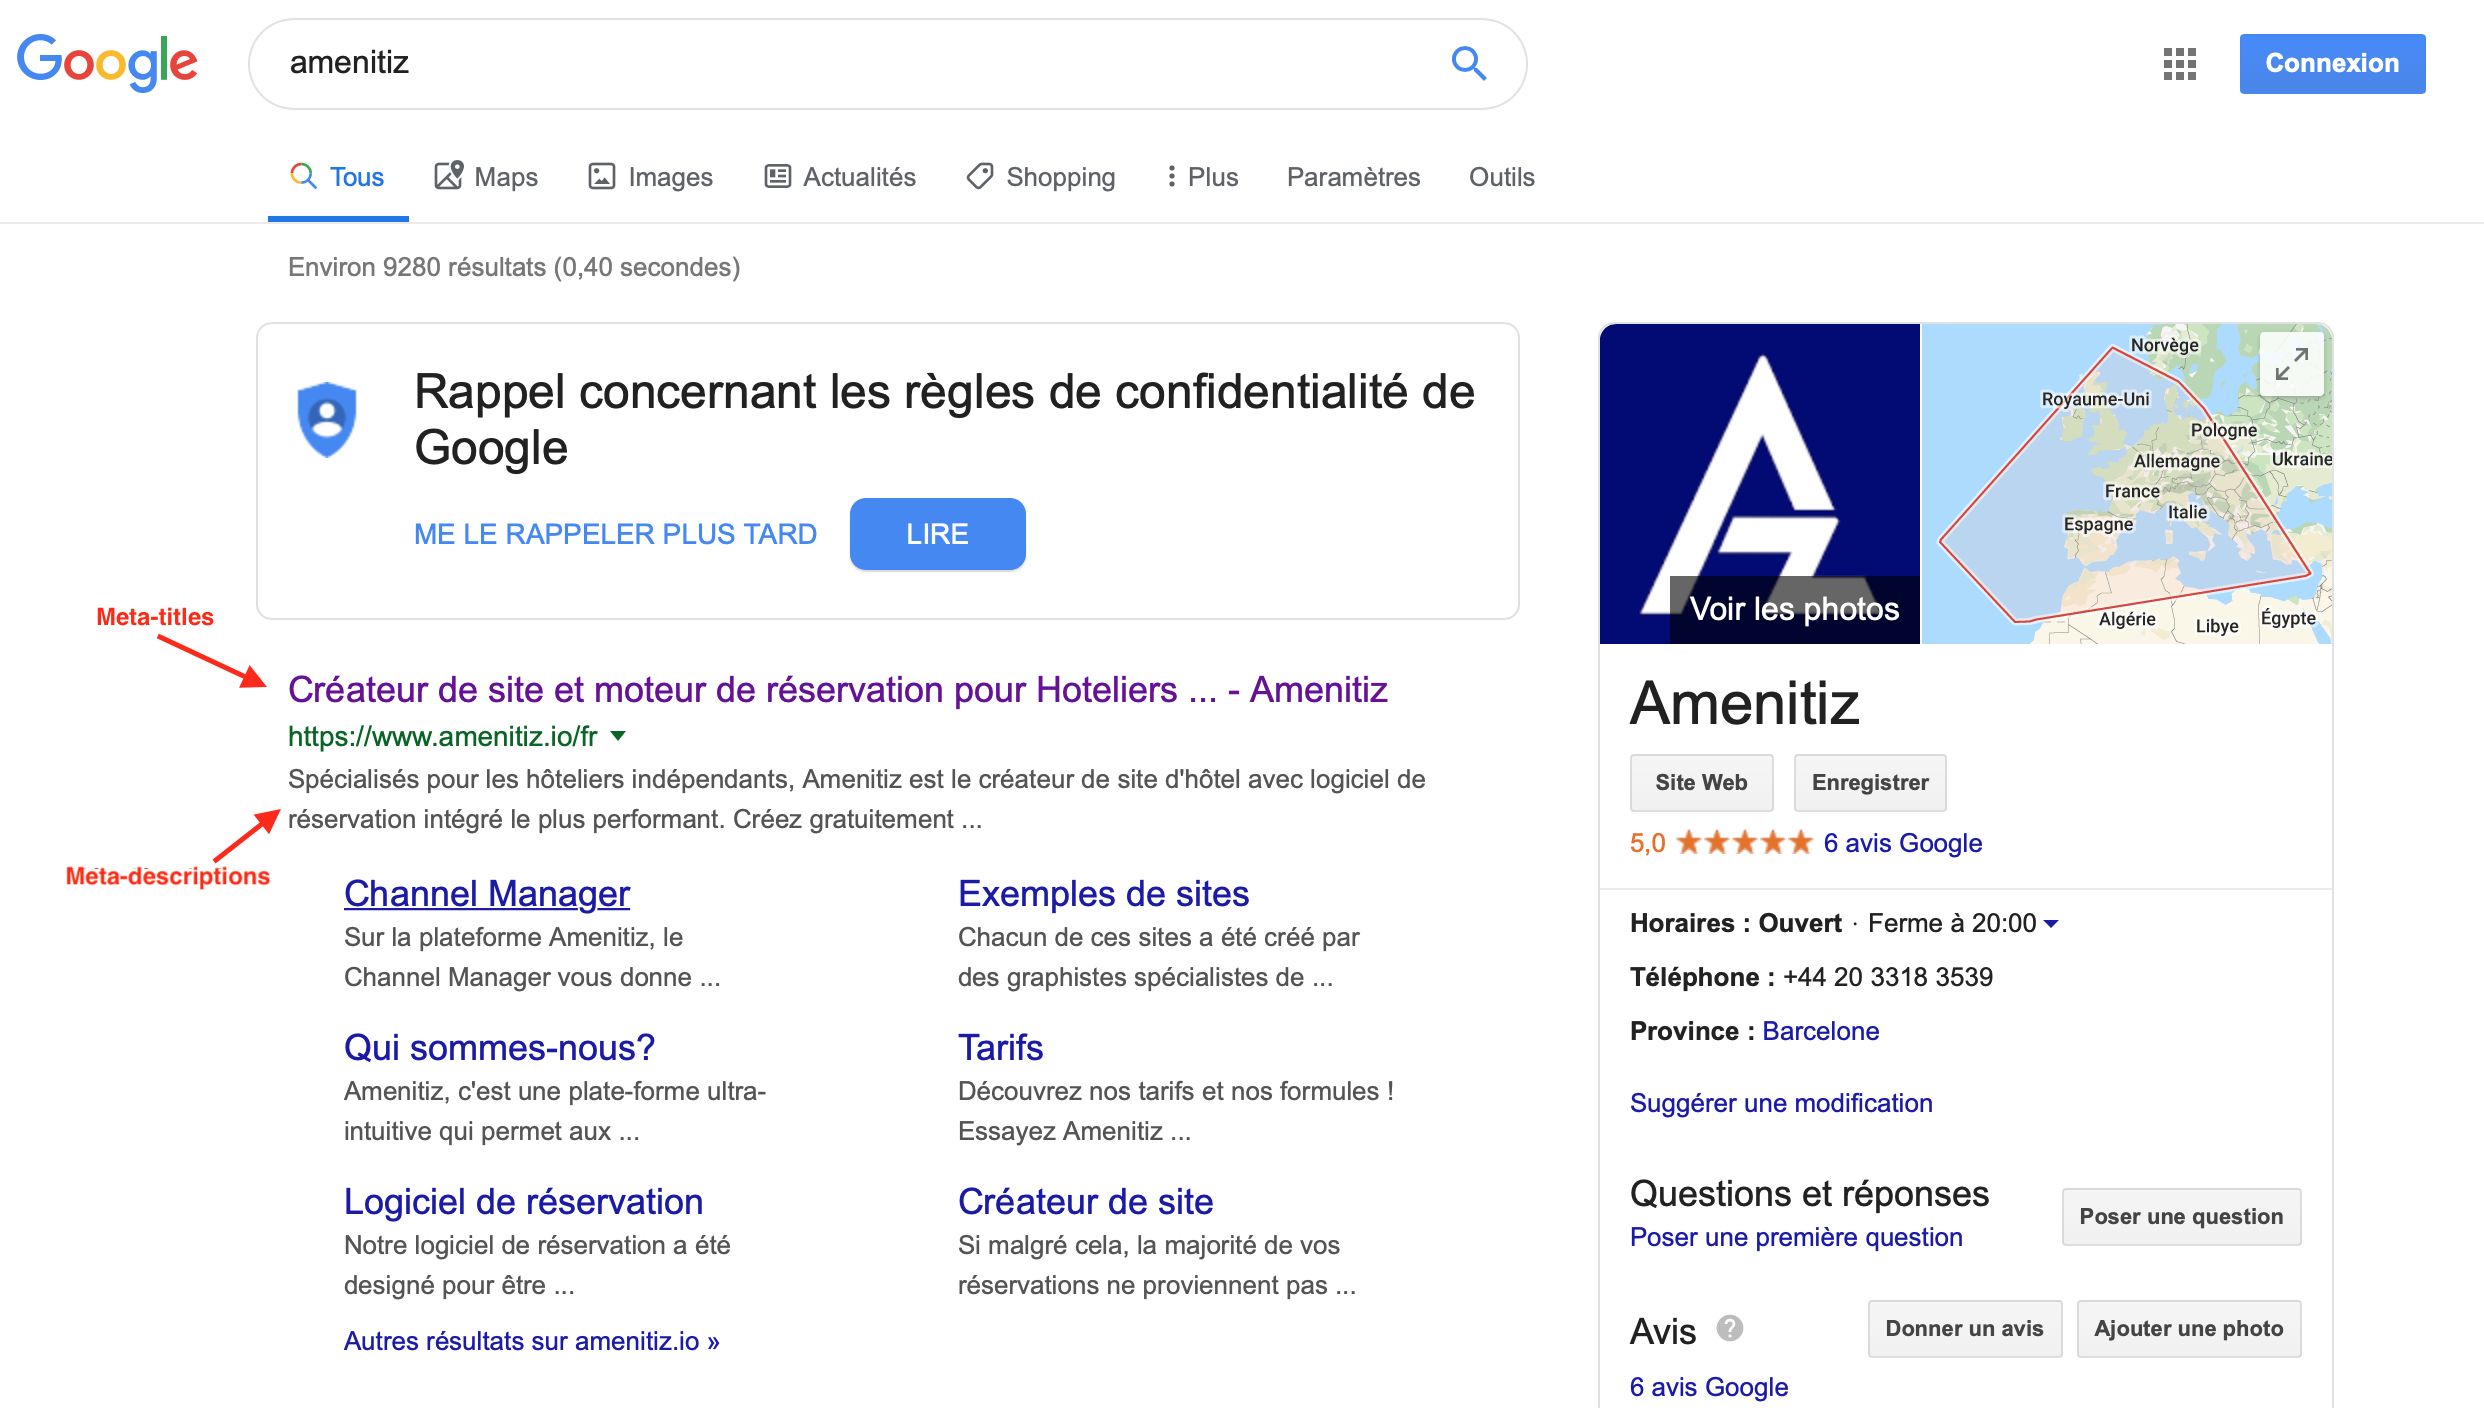Click the Barcelone province link

coord(1820,1031)
